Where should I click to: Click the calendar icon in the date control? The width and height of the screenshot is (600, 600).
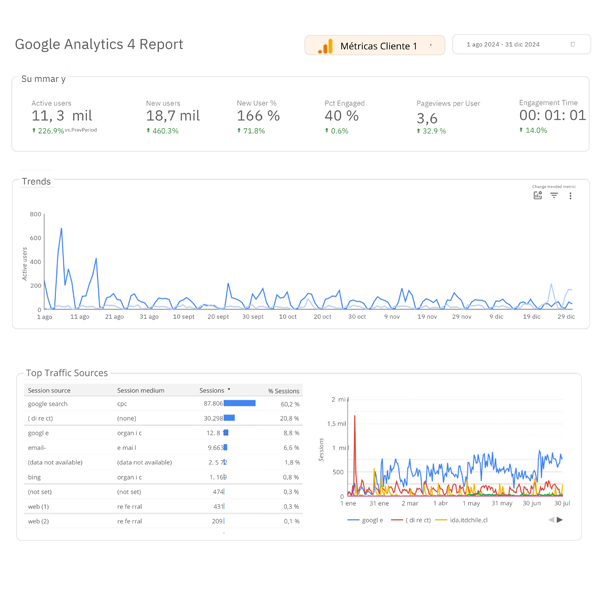coord(573,45)
